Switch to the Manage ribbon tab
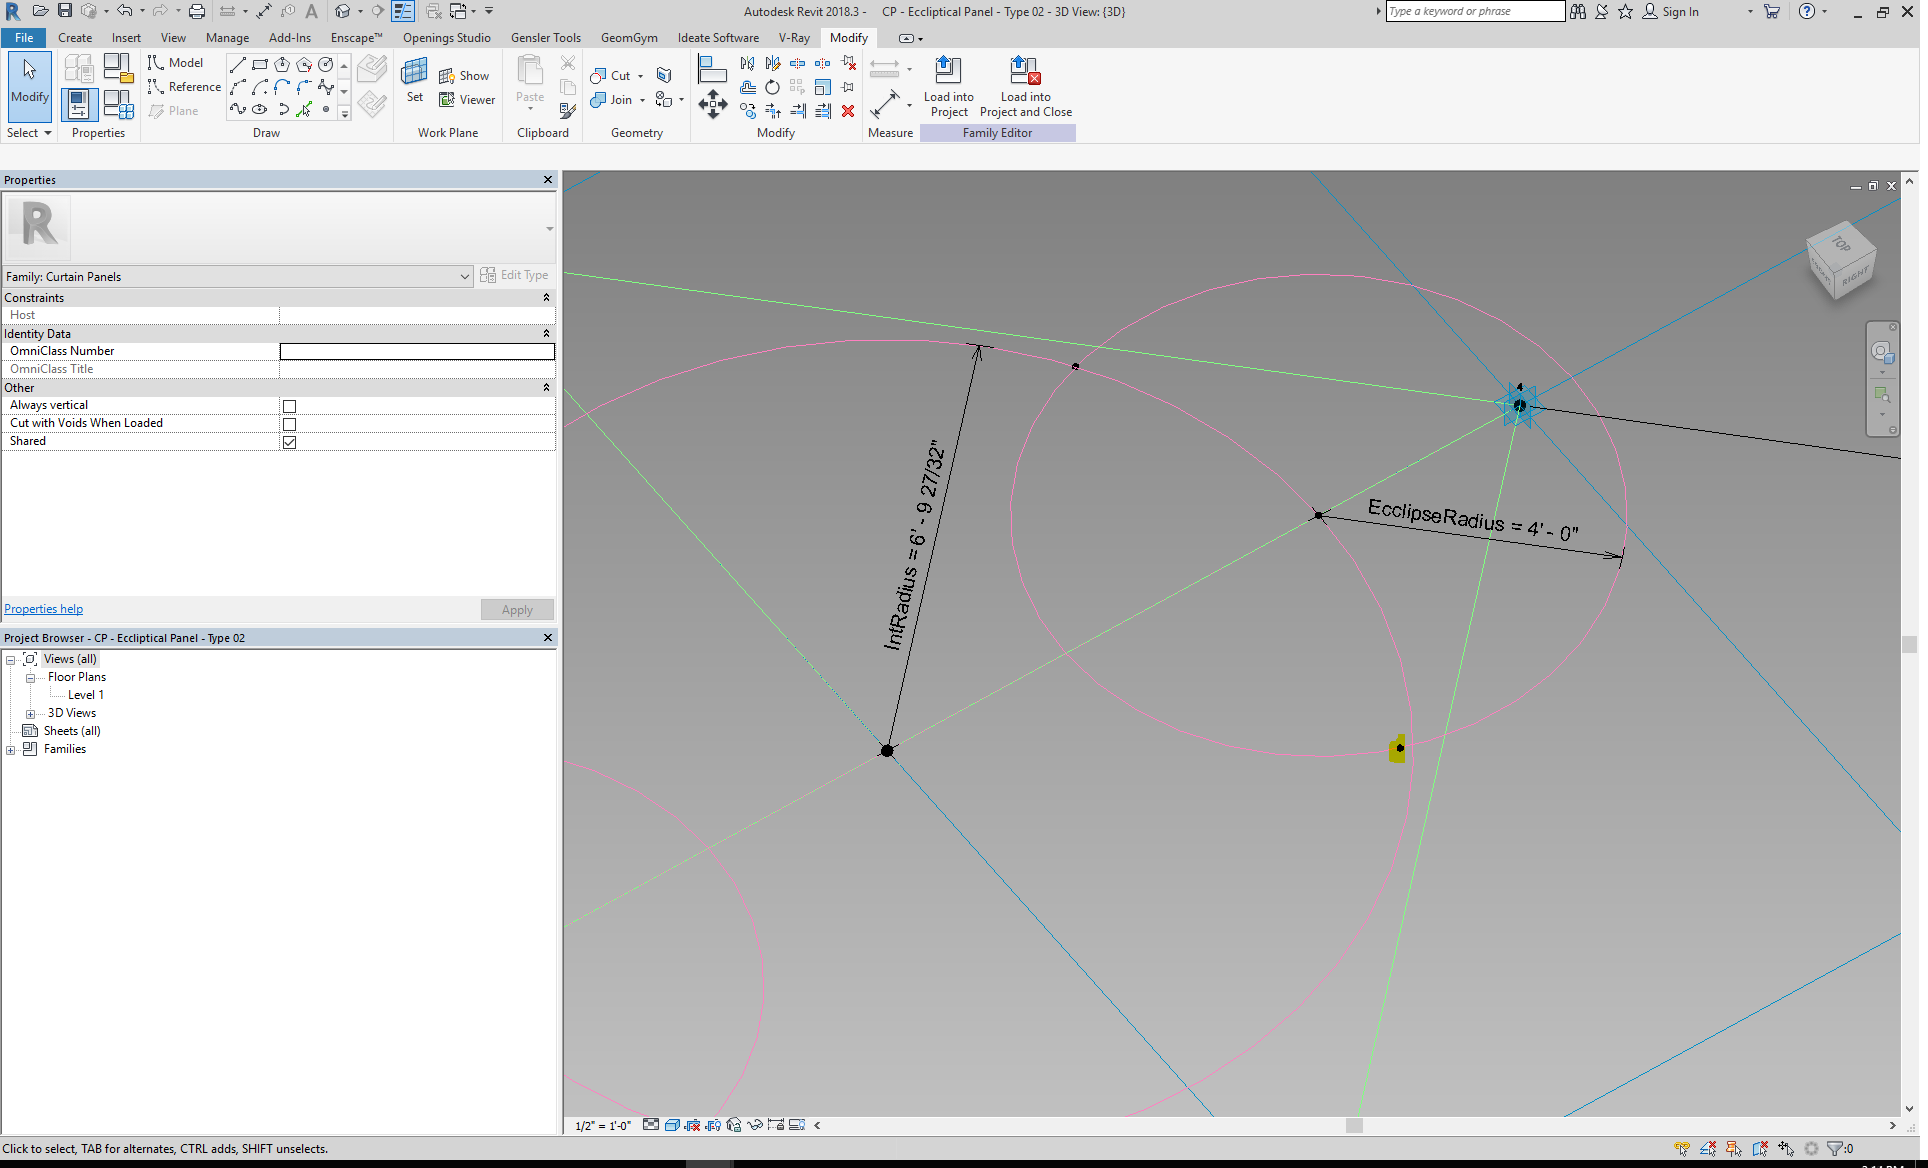This screenshot has width=1928, height=1168. tap(227, 37)
